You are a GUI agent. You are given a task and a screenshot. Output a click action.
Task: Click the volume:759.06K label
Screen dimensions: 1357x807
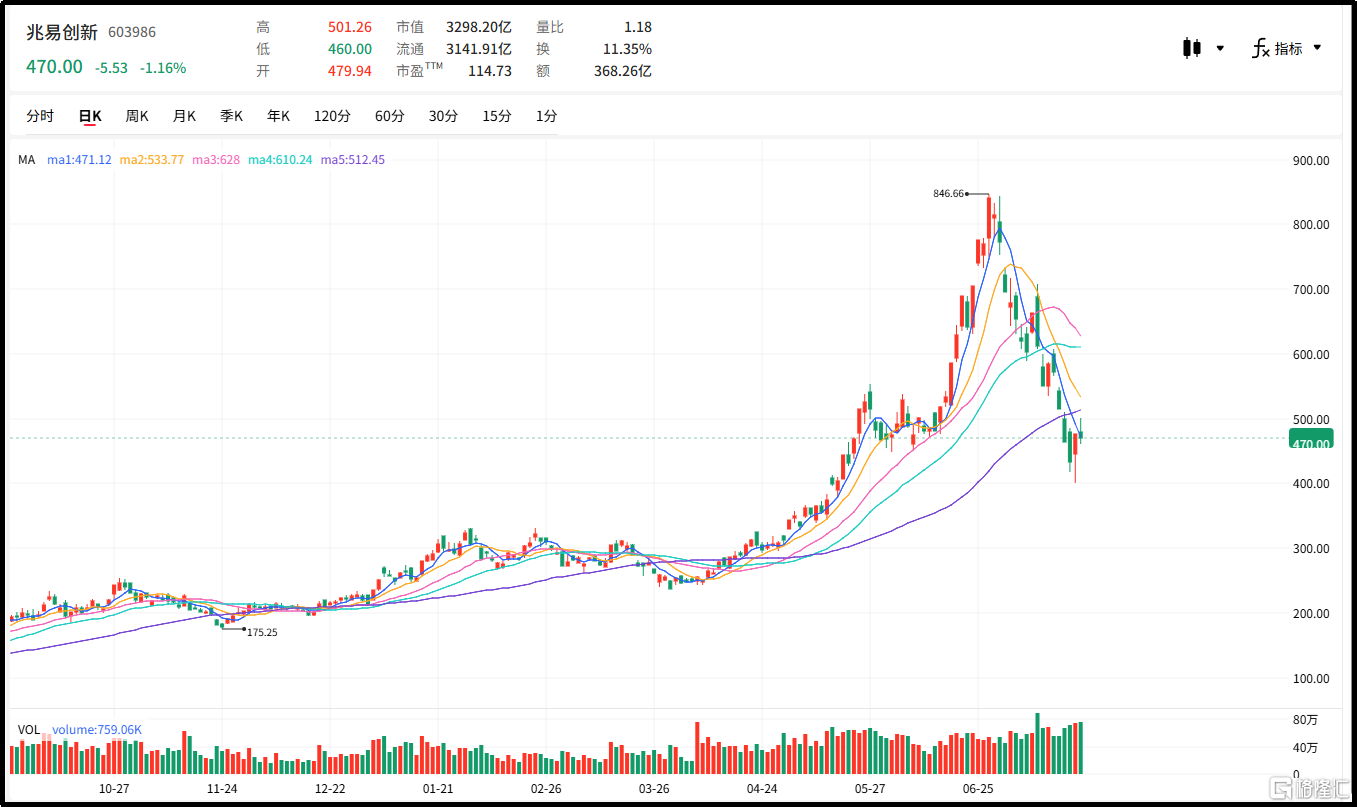pyautogui.click(x=97, y=730)
